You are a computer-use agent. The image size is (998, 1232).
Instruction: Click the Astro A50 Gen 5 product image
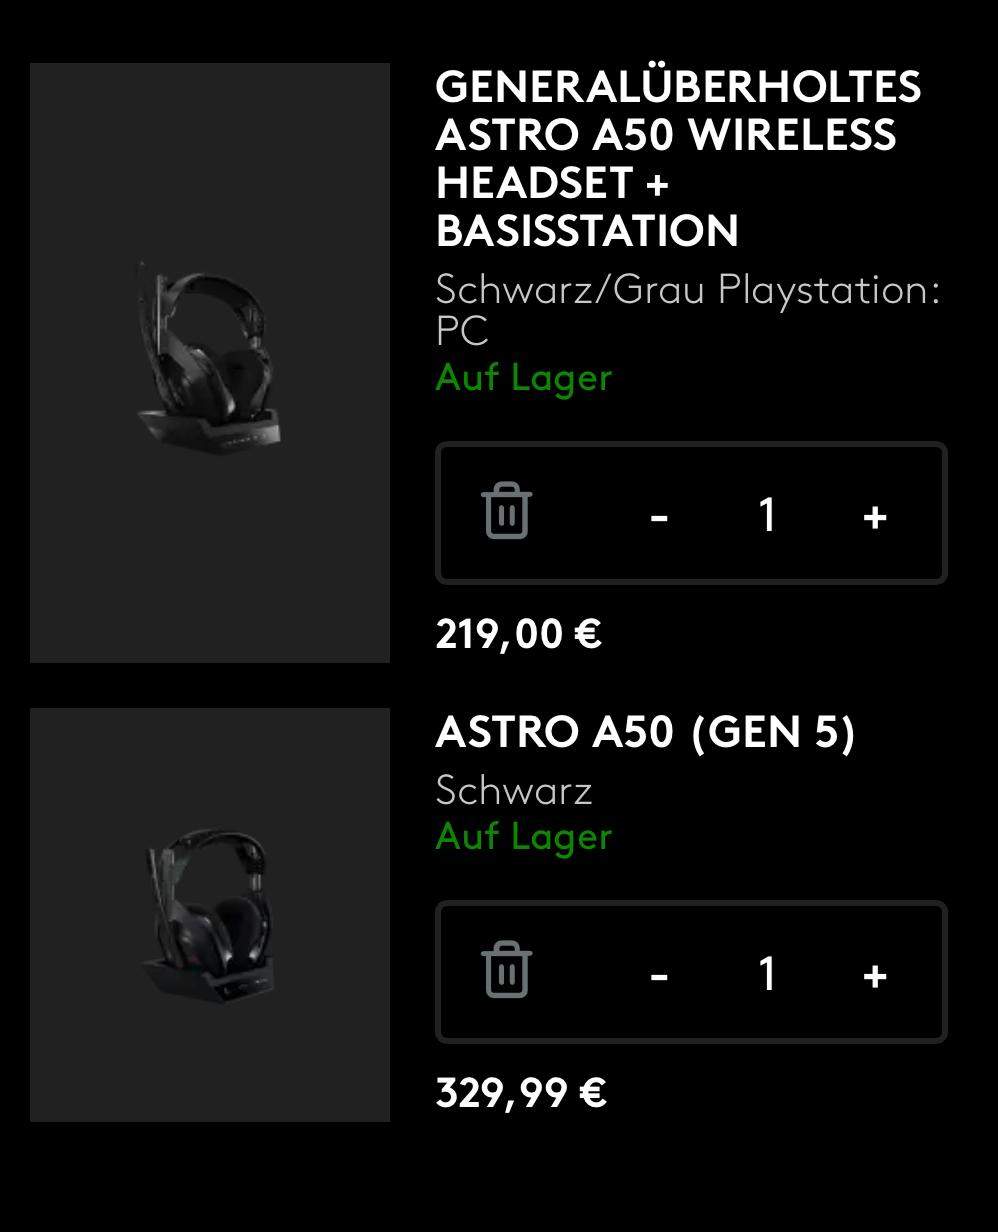(x=210, y=914)
